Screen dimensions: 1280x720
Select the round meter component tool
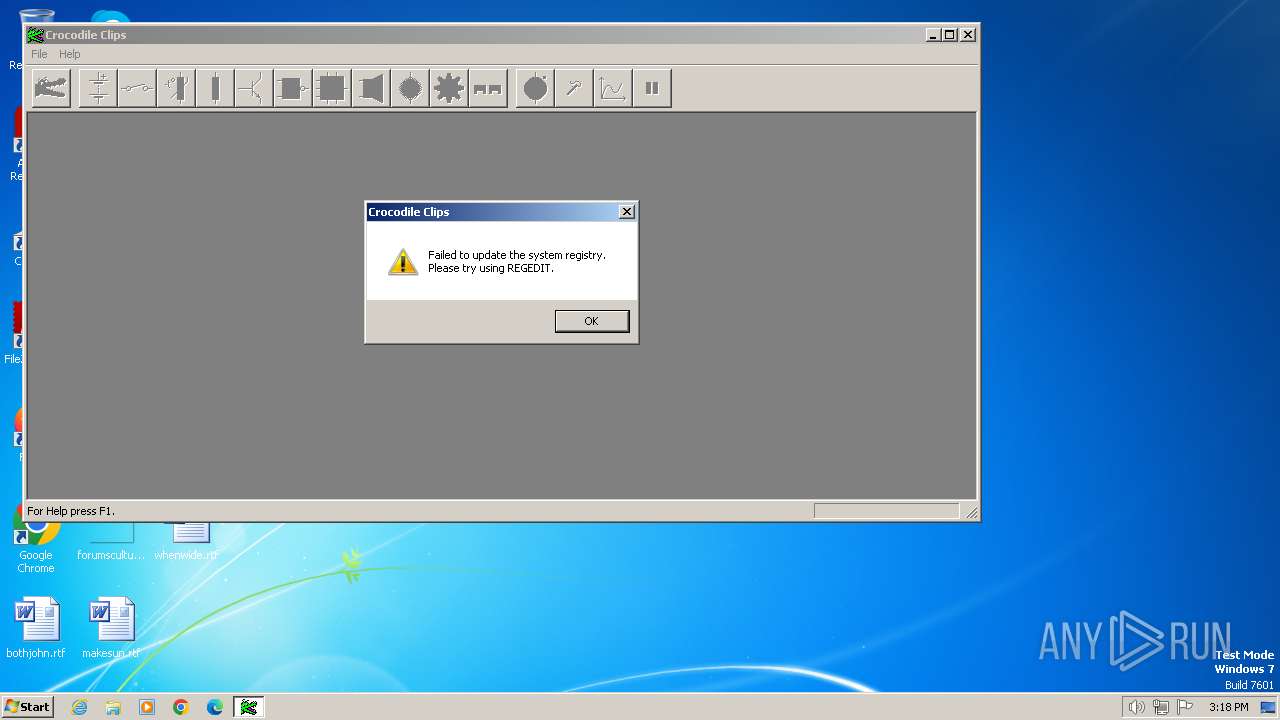[410, 88]
